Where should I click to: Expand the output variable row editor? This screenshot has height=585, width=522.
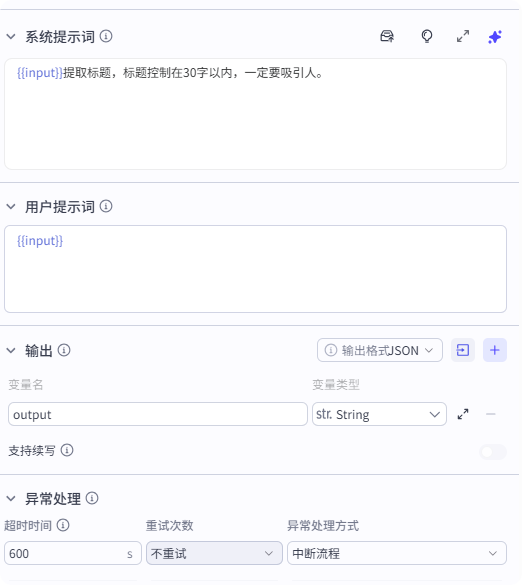coord(463,414)
